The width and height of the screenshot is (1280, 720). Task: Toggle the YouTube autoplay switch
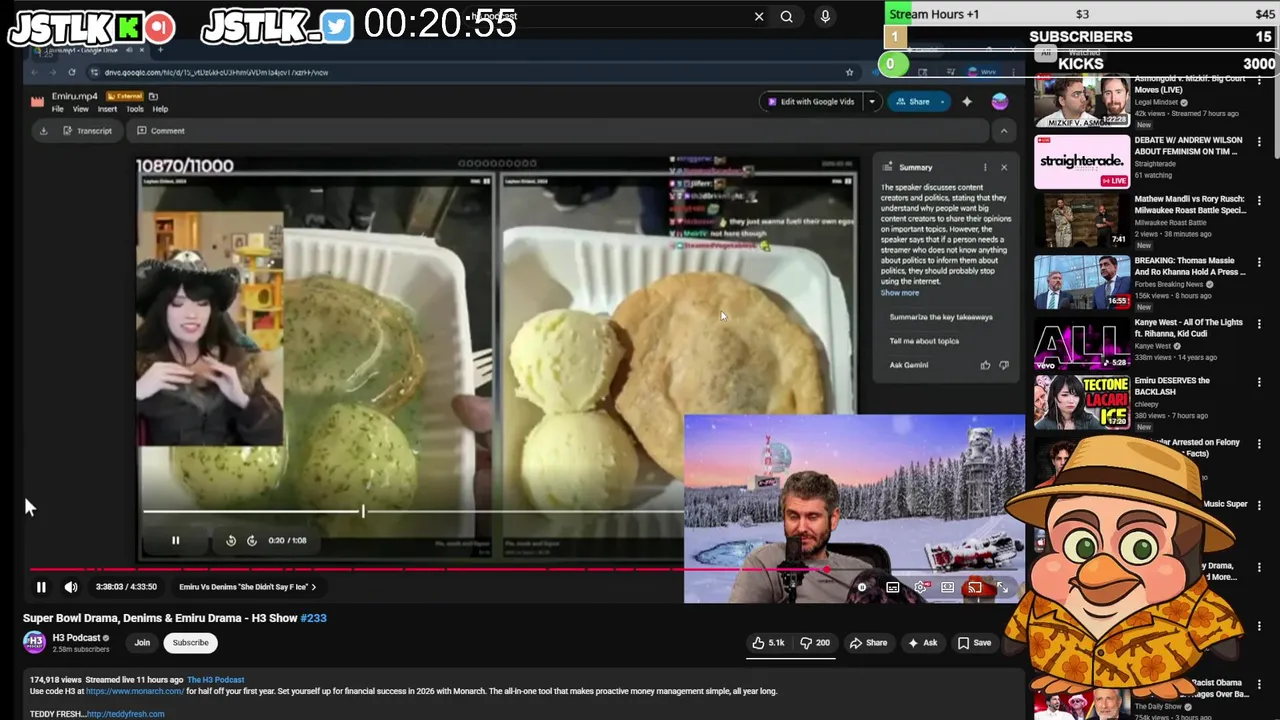coord(864,587)
